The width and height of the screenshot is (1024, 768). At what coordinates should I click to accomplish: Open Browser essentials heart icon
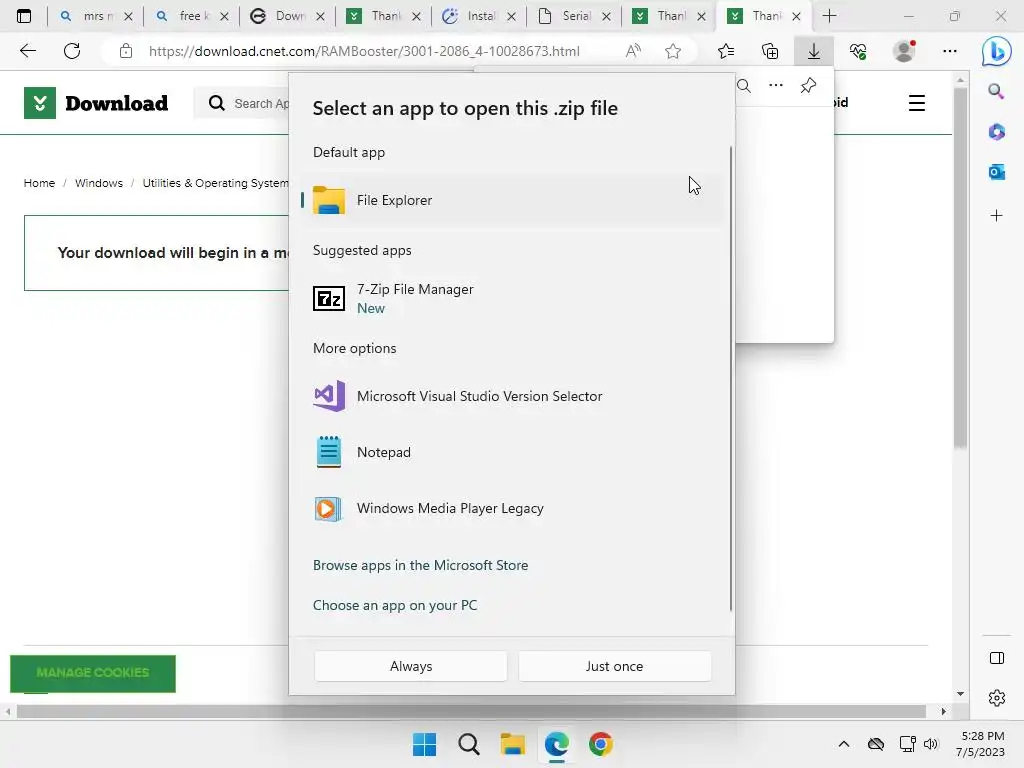858,51
